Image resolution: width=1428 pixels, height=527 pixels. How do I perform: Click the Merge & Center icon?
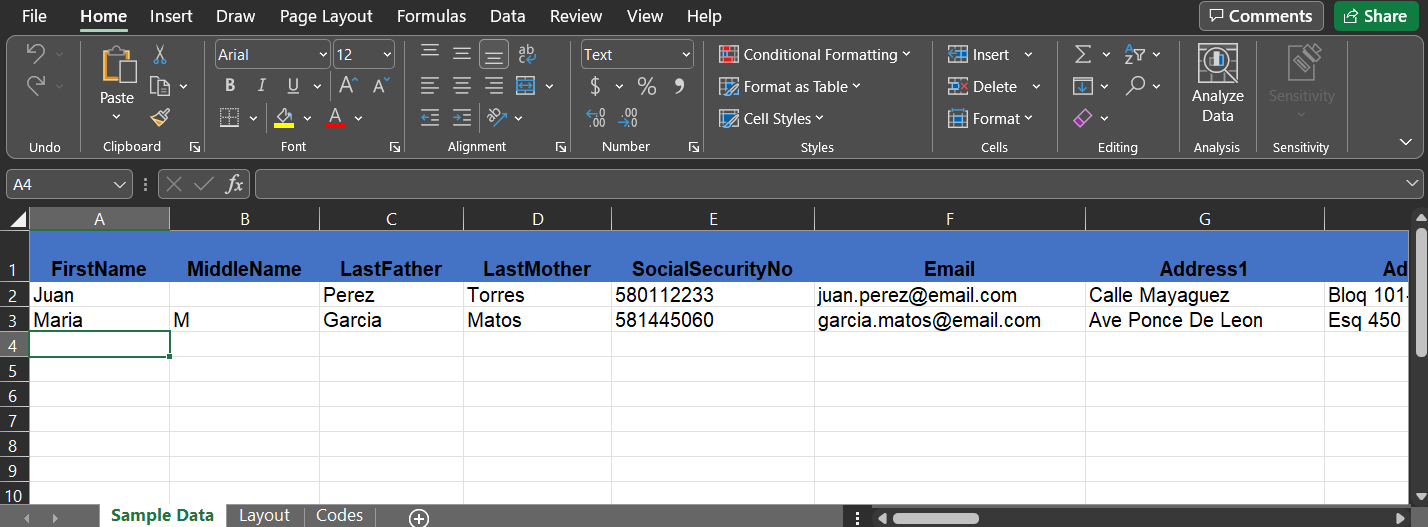coord(526,86)
